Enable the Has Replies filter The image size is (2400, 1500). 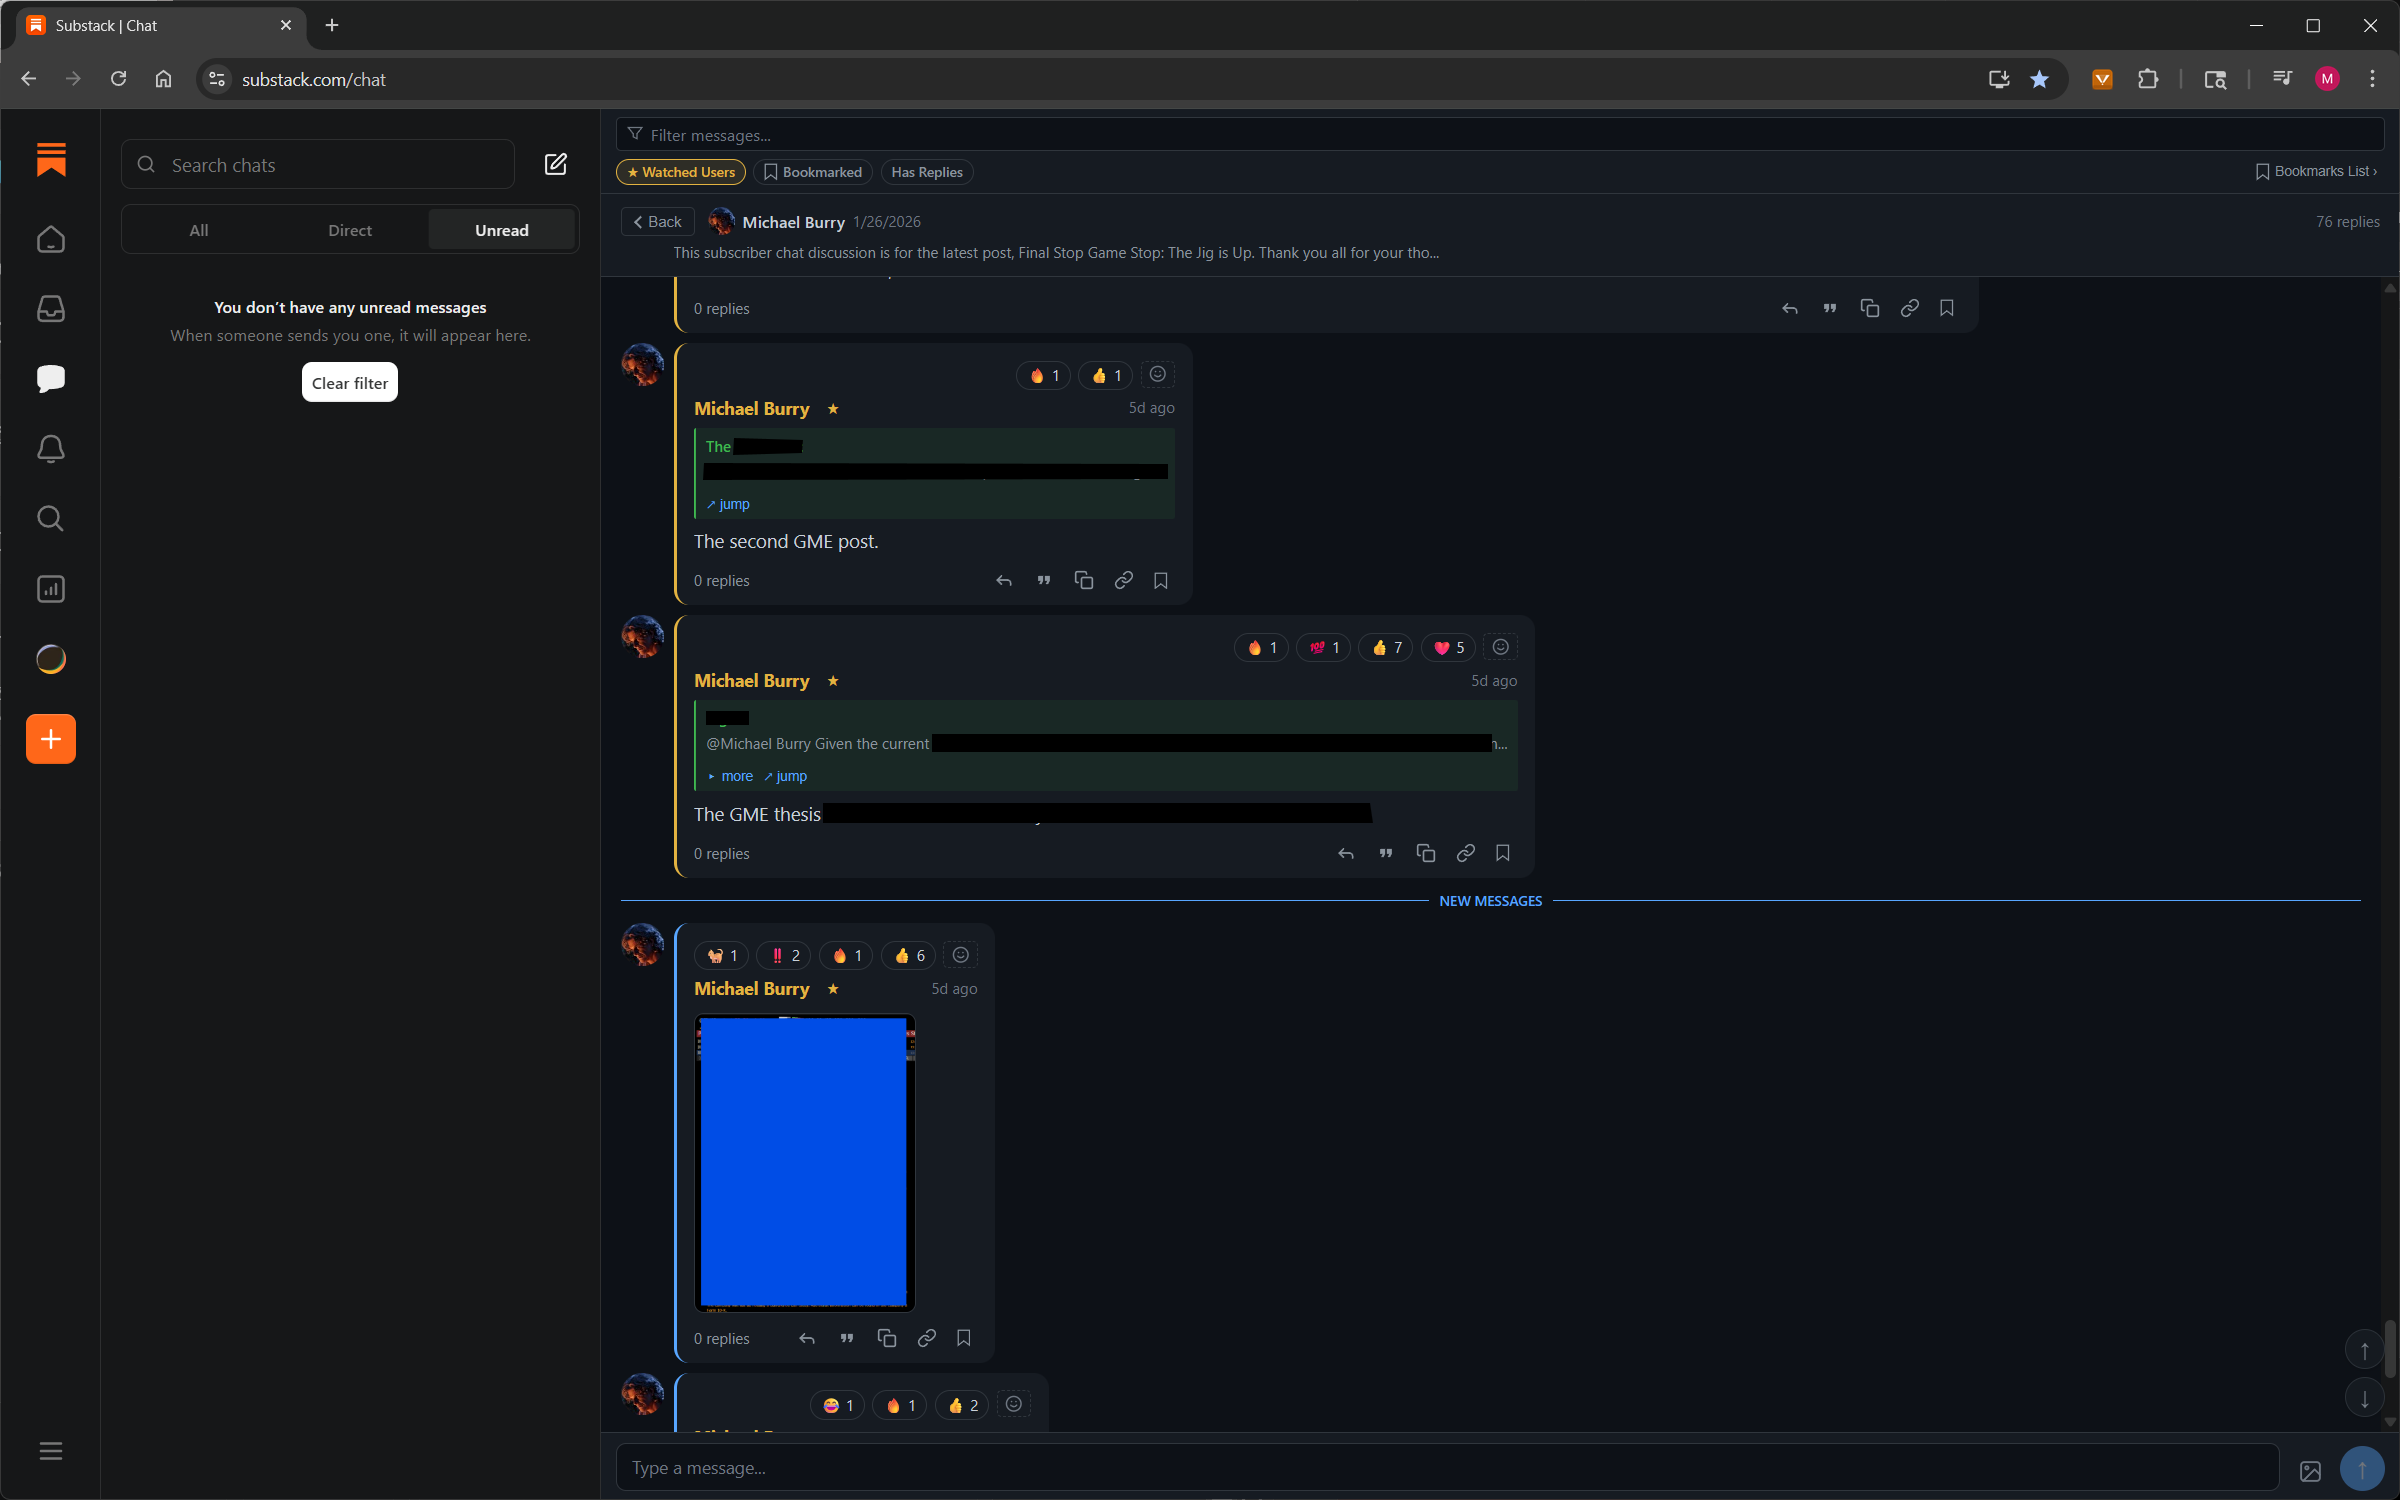[926, 171]
